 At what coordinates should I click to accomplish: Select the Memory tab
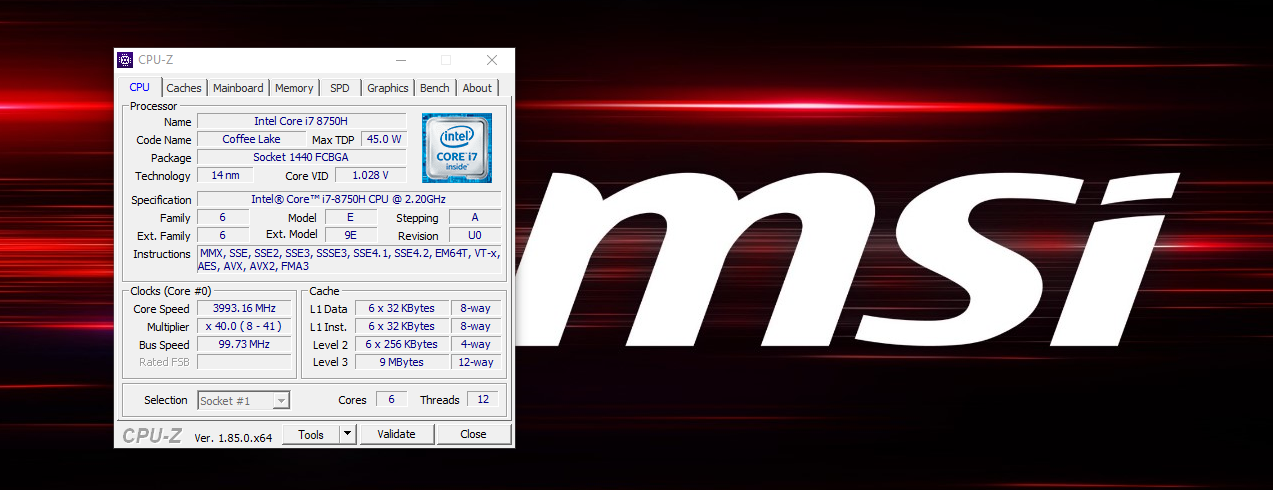294,88
